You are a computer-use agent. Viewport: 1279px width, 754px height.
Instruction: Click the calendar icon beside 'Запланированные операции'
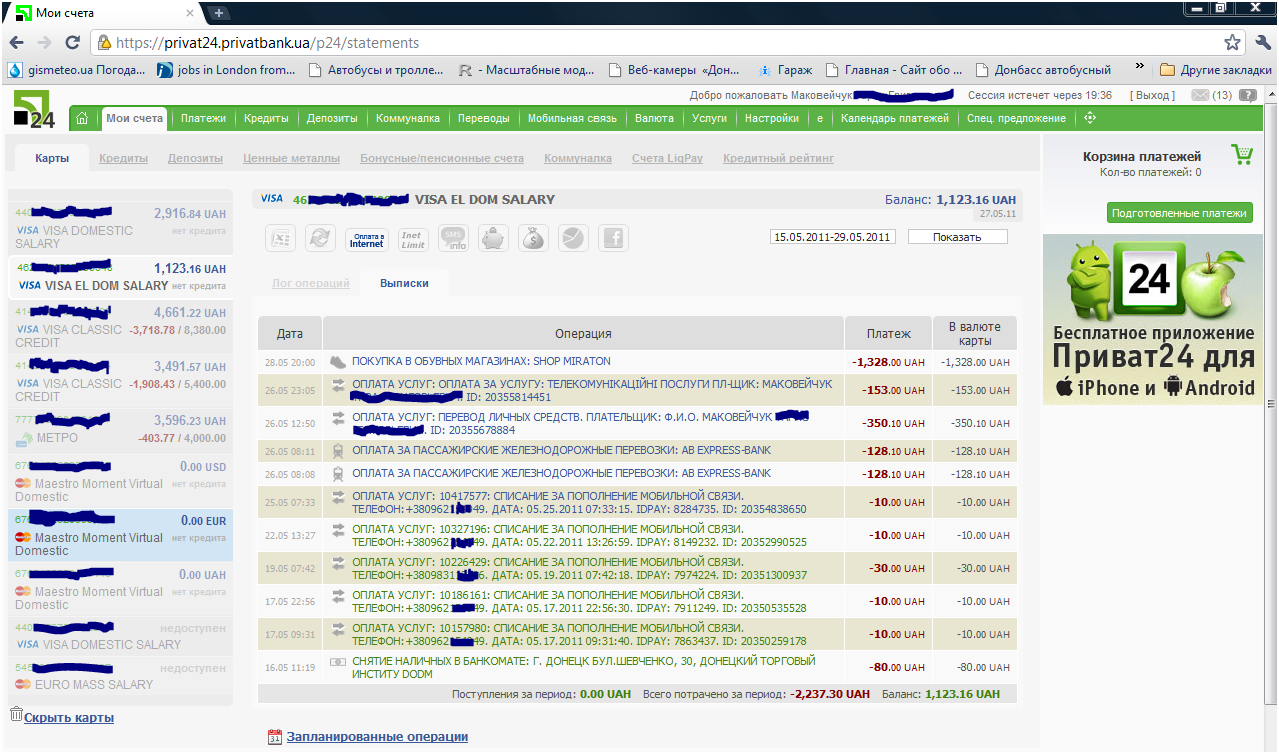click(x=275, y=737)
